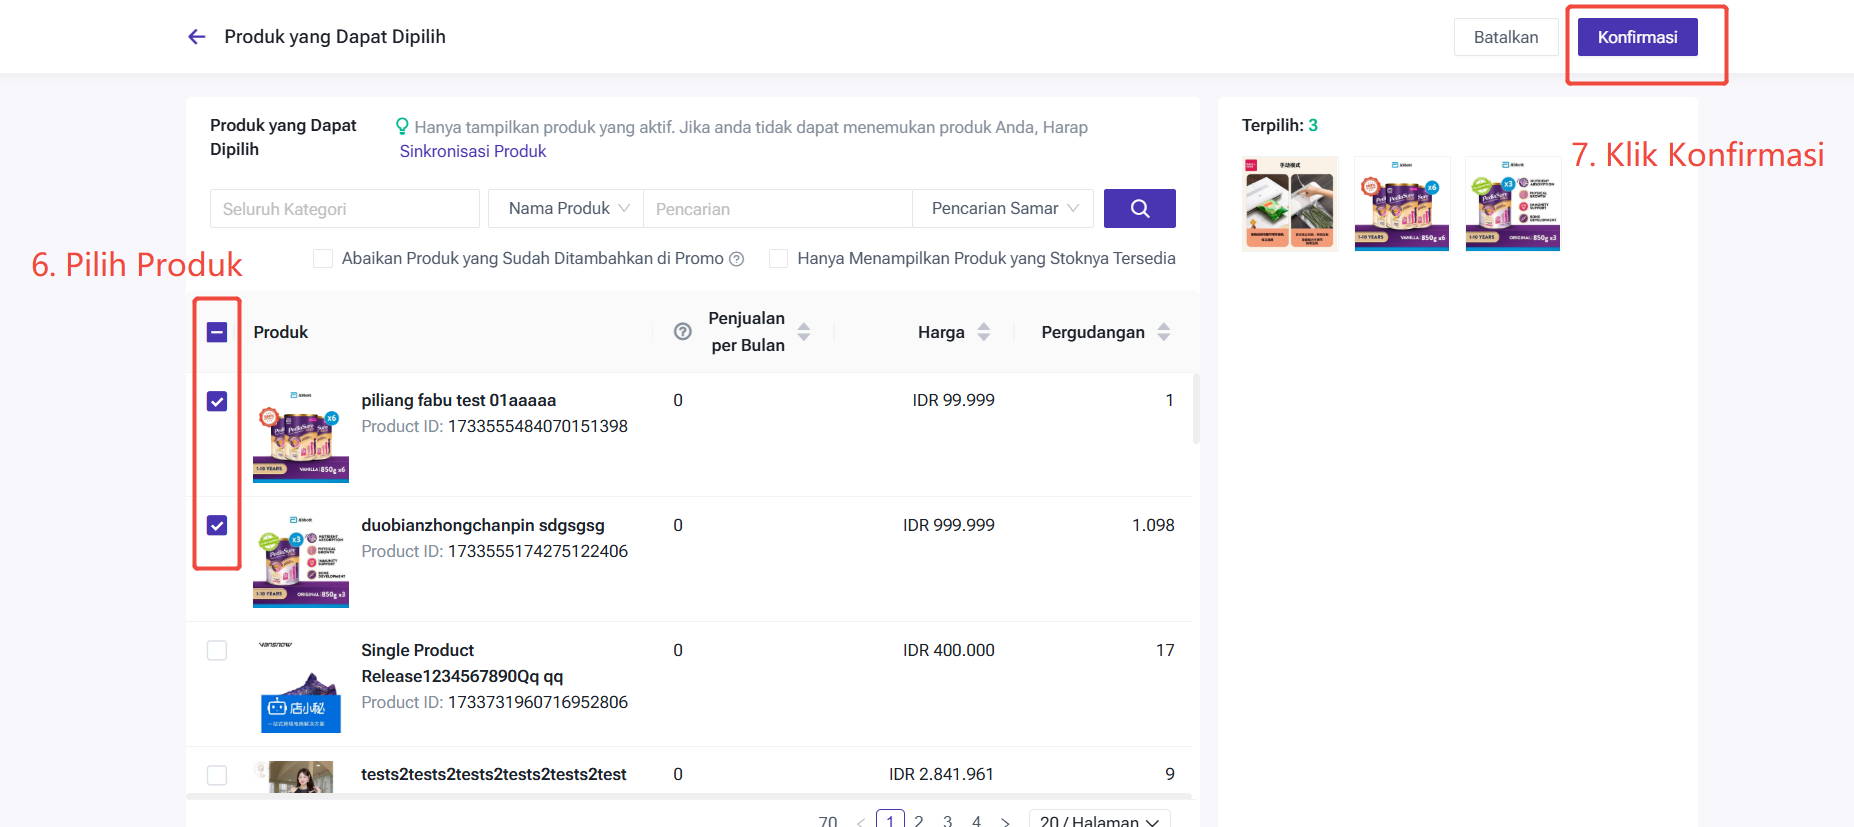The height and width of the screenshot is (827, 1854).
Task: Open the Sinkronisasi Produk link
Action: pyautogui.click(x=473, y=151)
